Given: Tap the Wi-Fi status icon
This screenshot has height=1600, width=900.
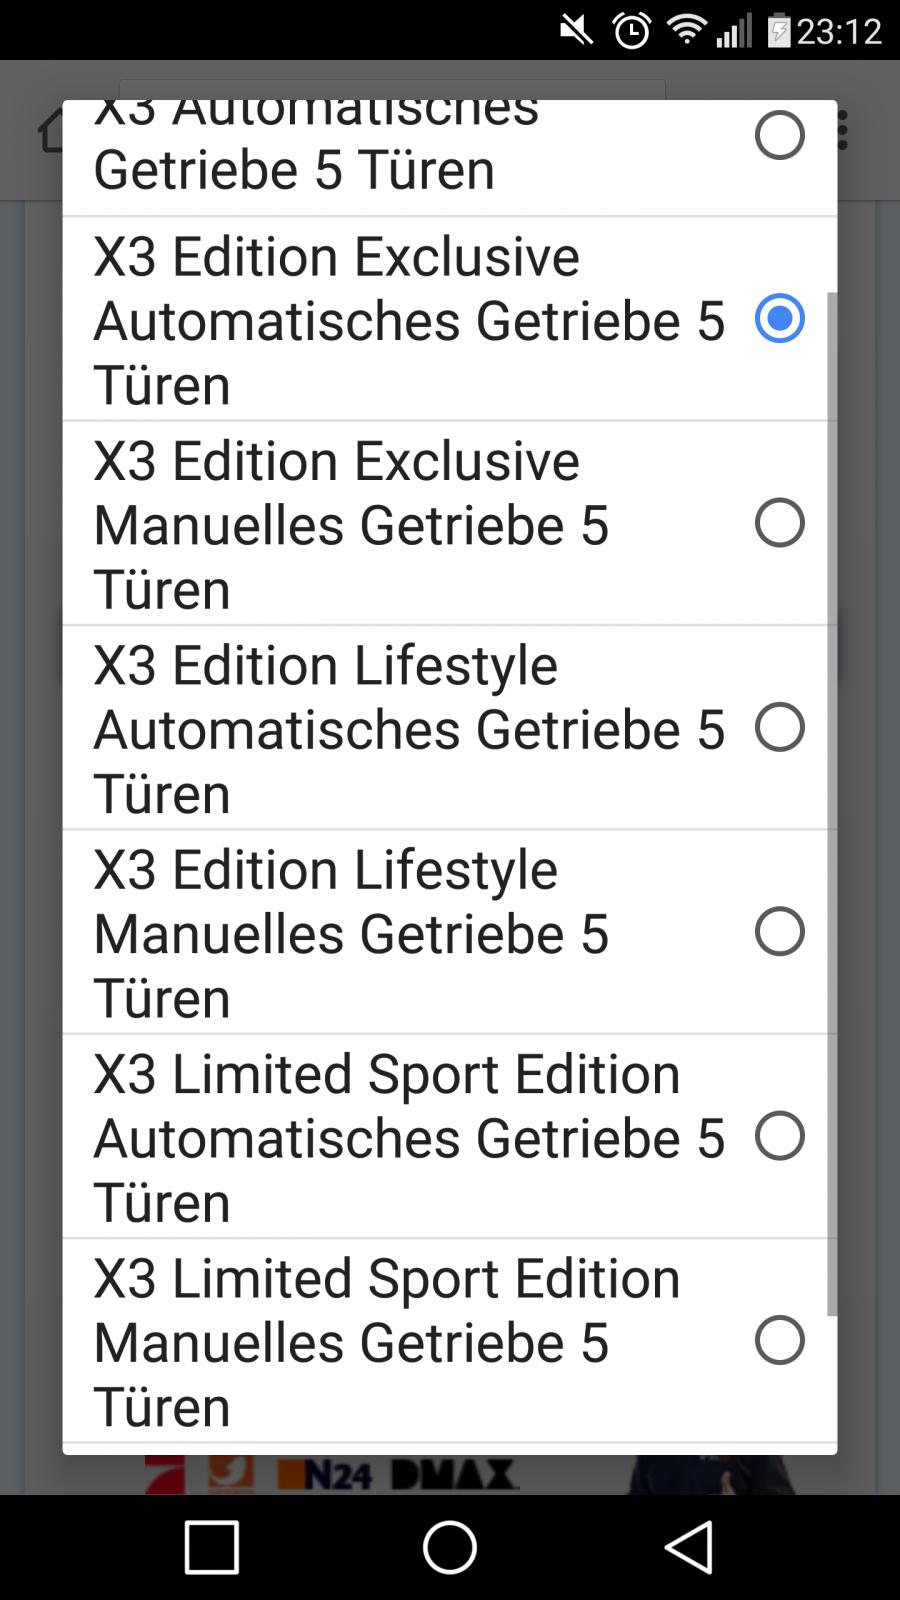Looking at the screenshot, I should coord(686,30).
